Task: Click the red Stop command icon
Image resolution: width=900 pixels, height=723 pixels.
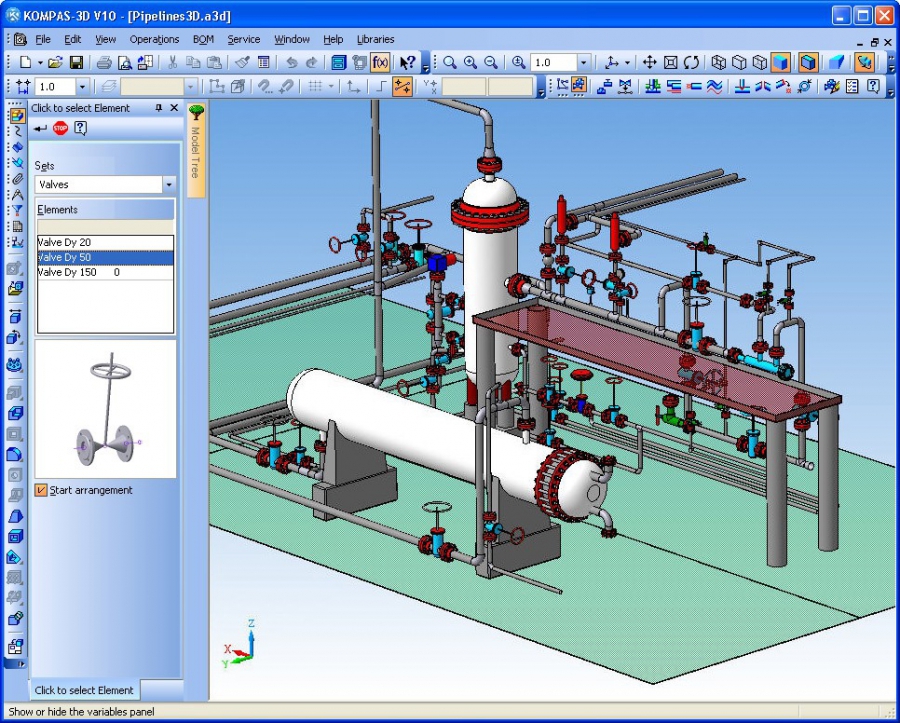Action: 61,128
